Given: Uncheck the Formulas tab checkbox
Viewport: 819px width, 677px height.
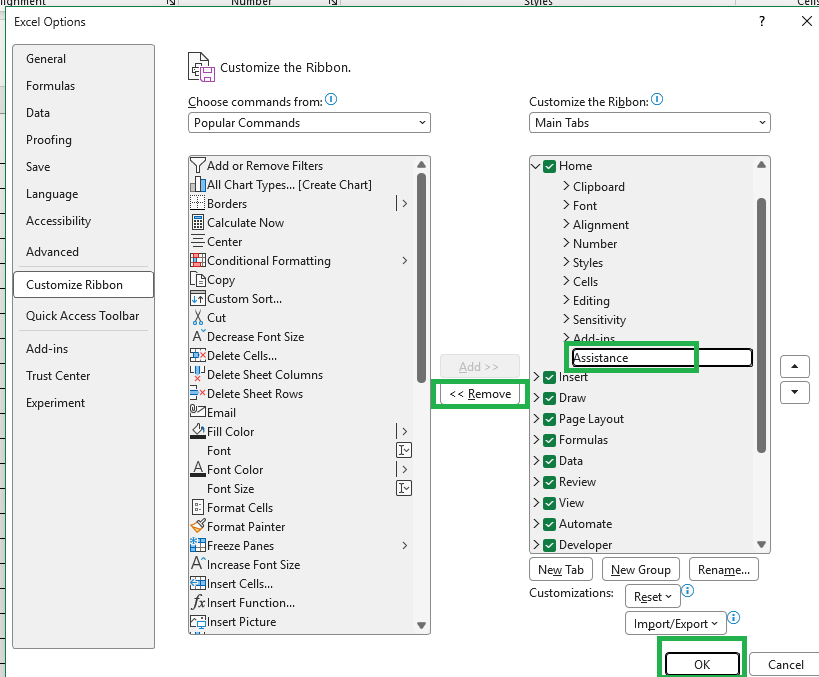Looking at the screenshot, I should click(x=549, y=440).
